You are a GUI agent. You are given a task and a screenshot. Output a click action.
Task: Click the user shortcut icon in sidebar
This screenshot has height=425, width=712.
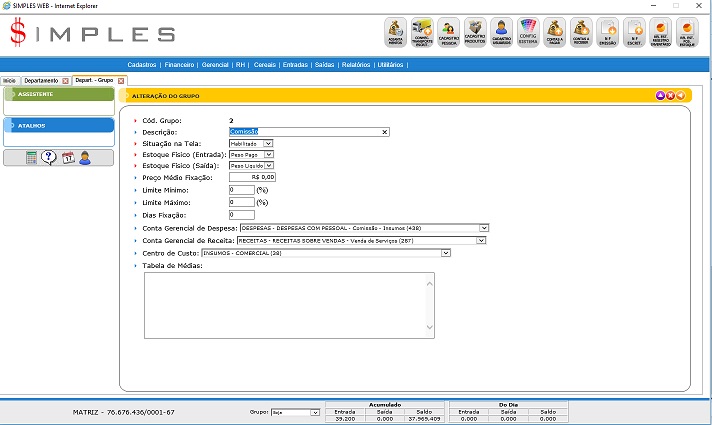(x=85, y=158)
